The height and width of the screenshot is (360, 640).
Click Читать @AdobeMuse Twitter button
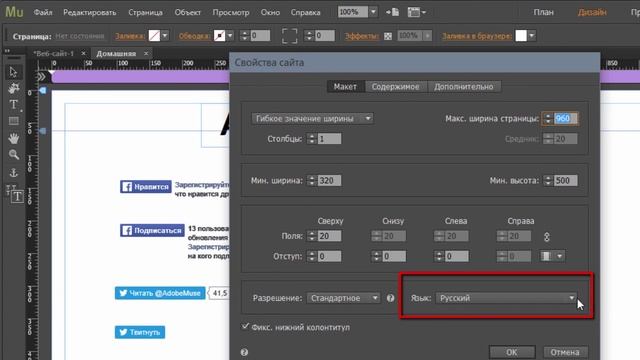(x=160, y=293)
